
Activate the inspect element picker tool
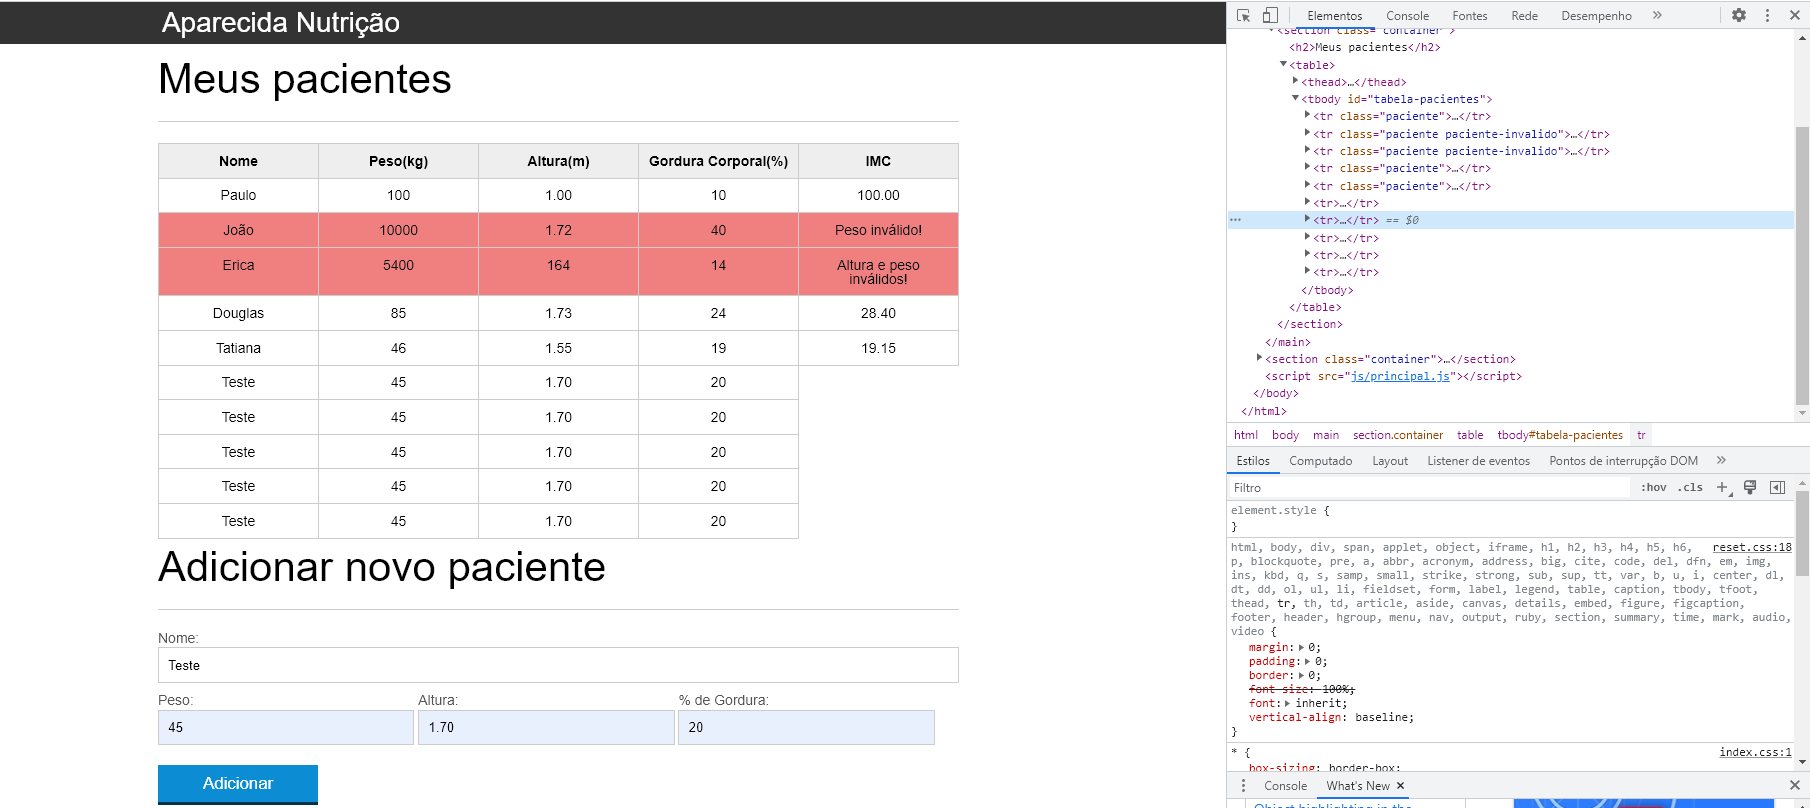tap(1243, 15)
